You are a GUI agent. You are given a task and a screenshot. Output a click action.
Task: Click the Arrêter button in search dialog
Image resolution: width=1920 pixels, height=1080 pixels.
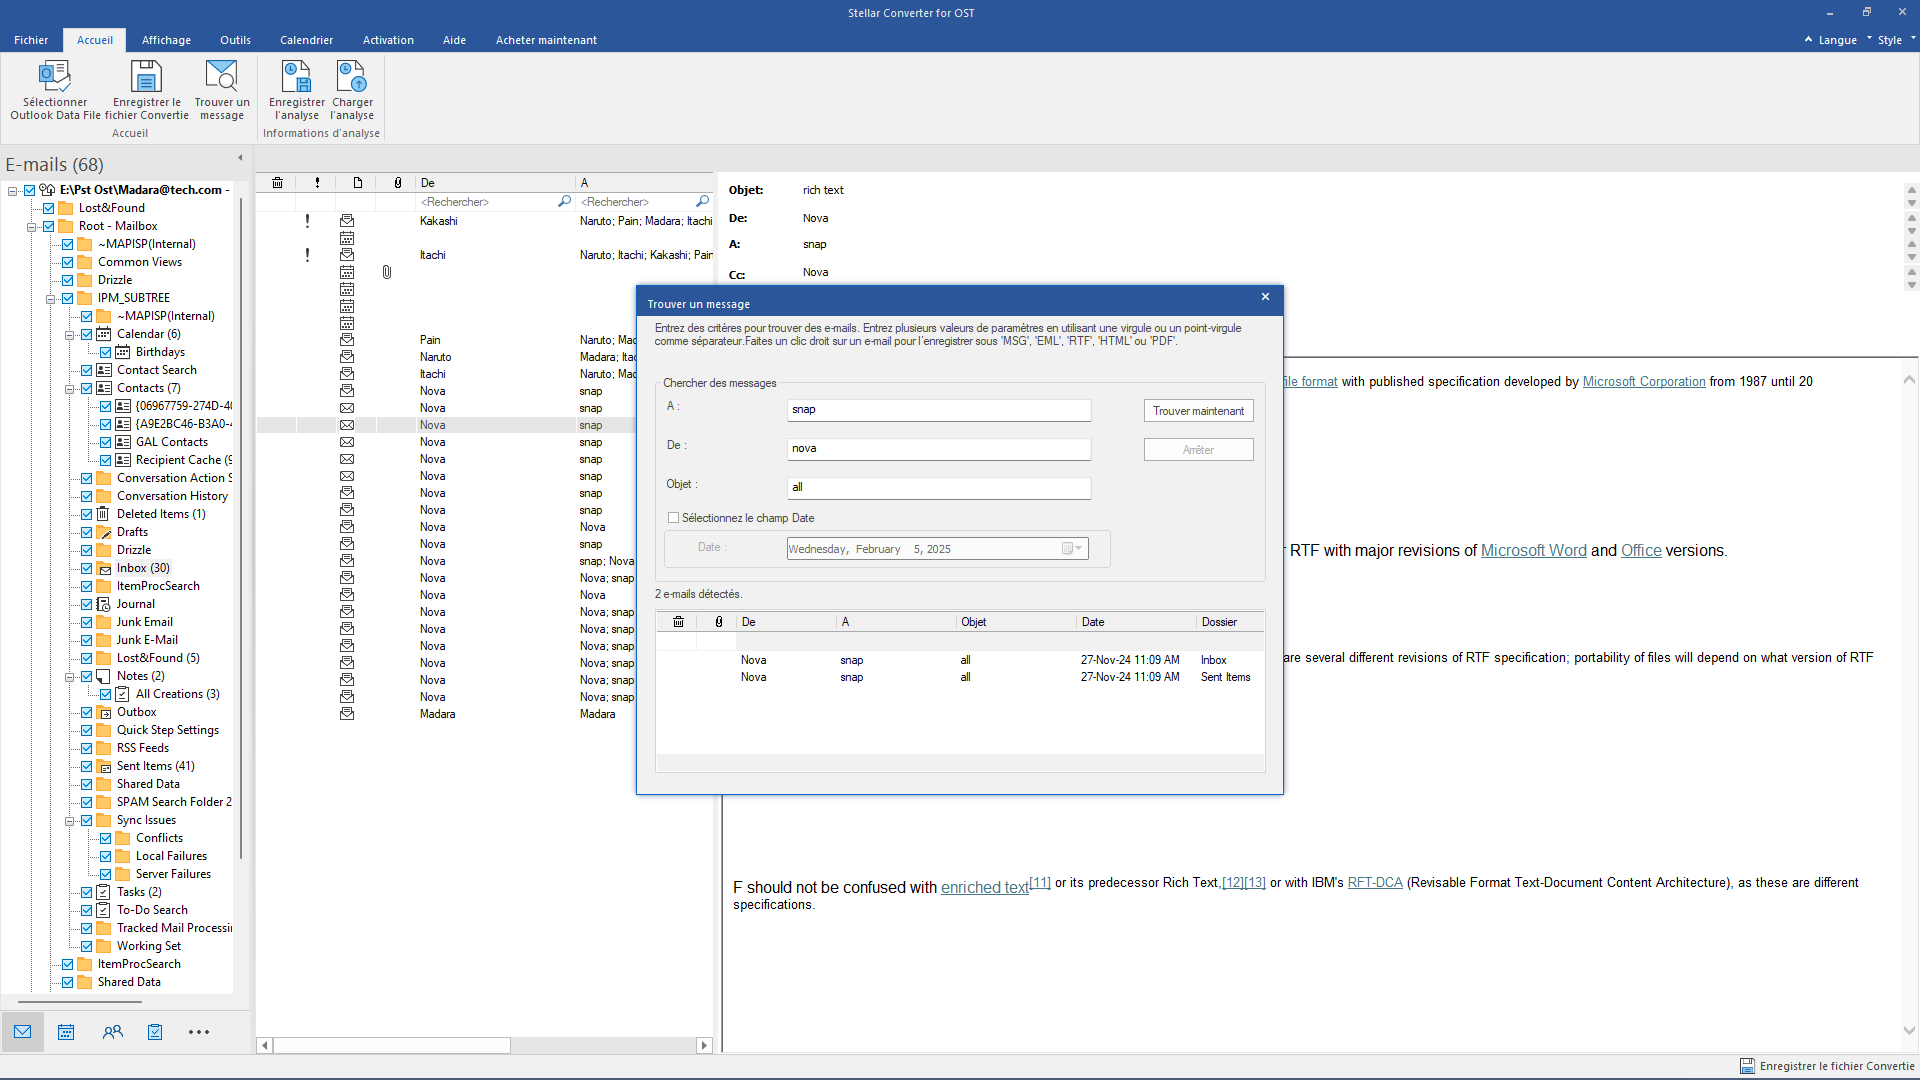coord(1199,450)
